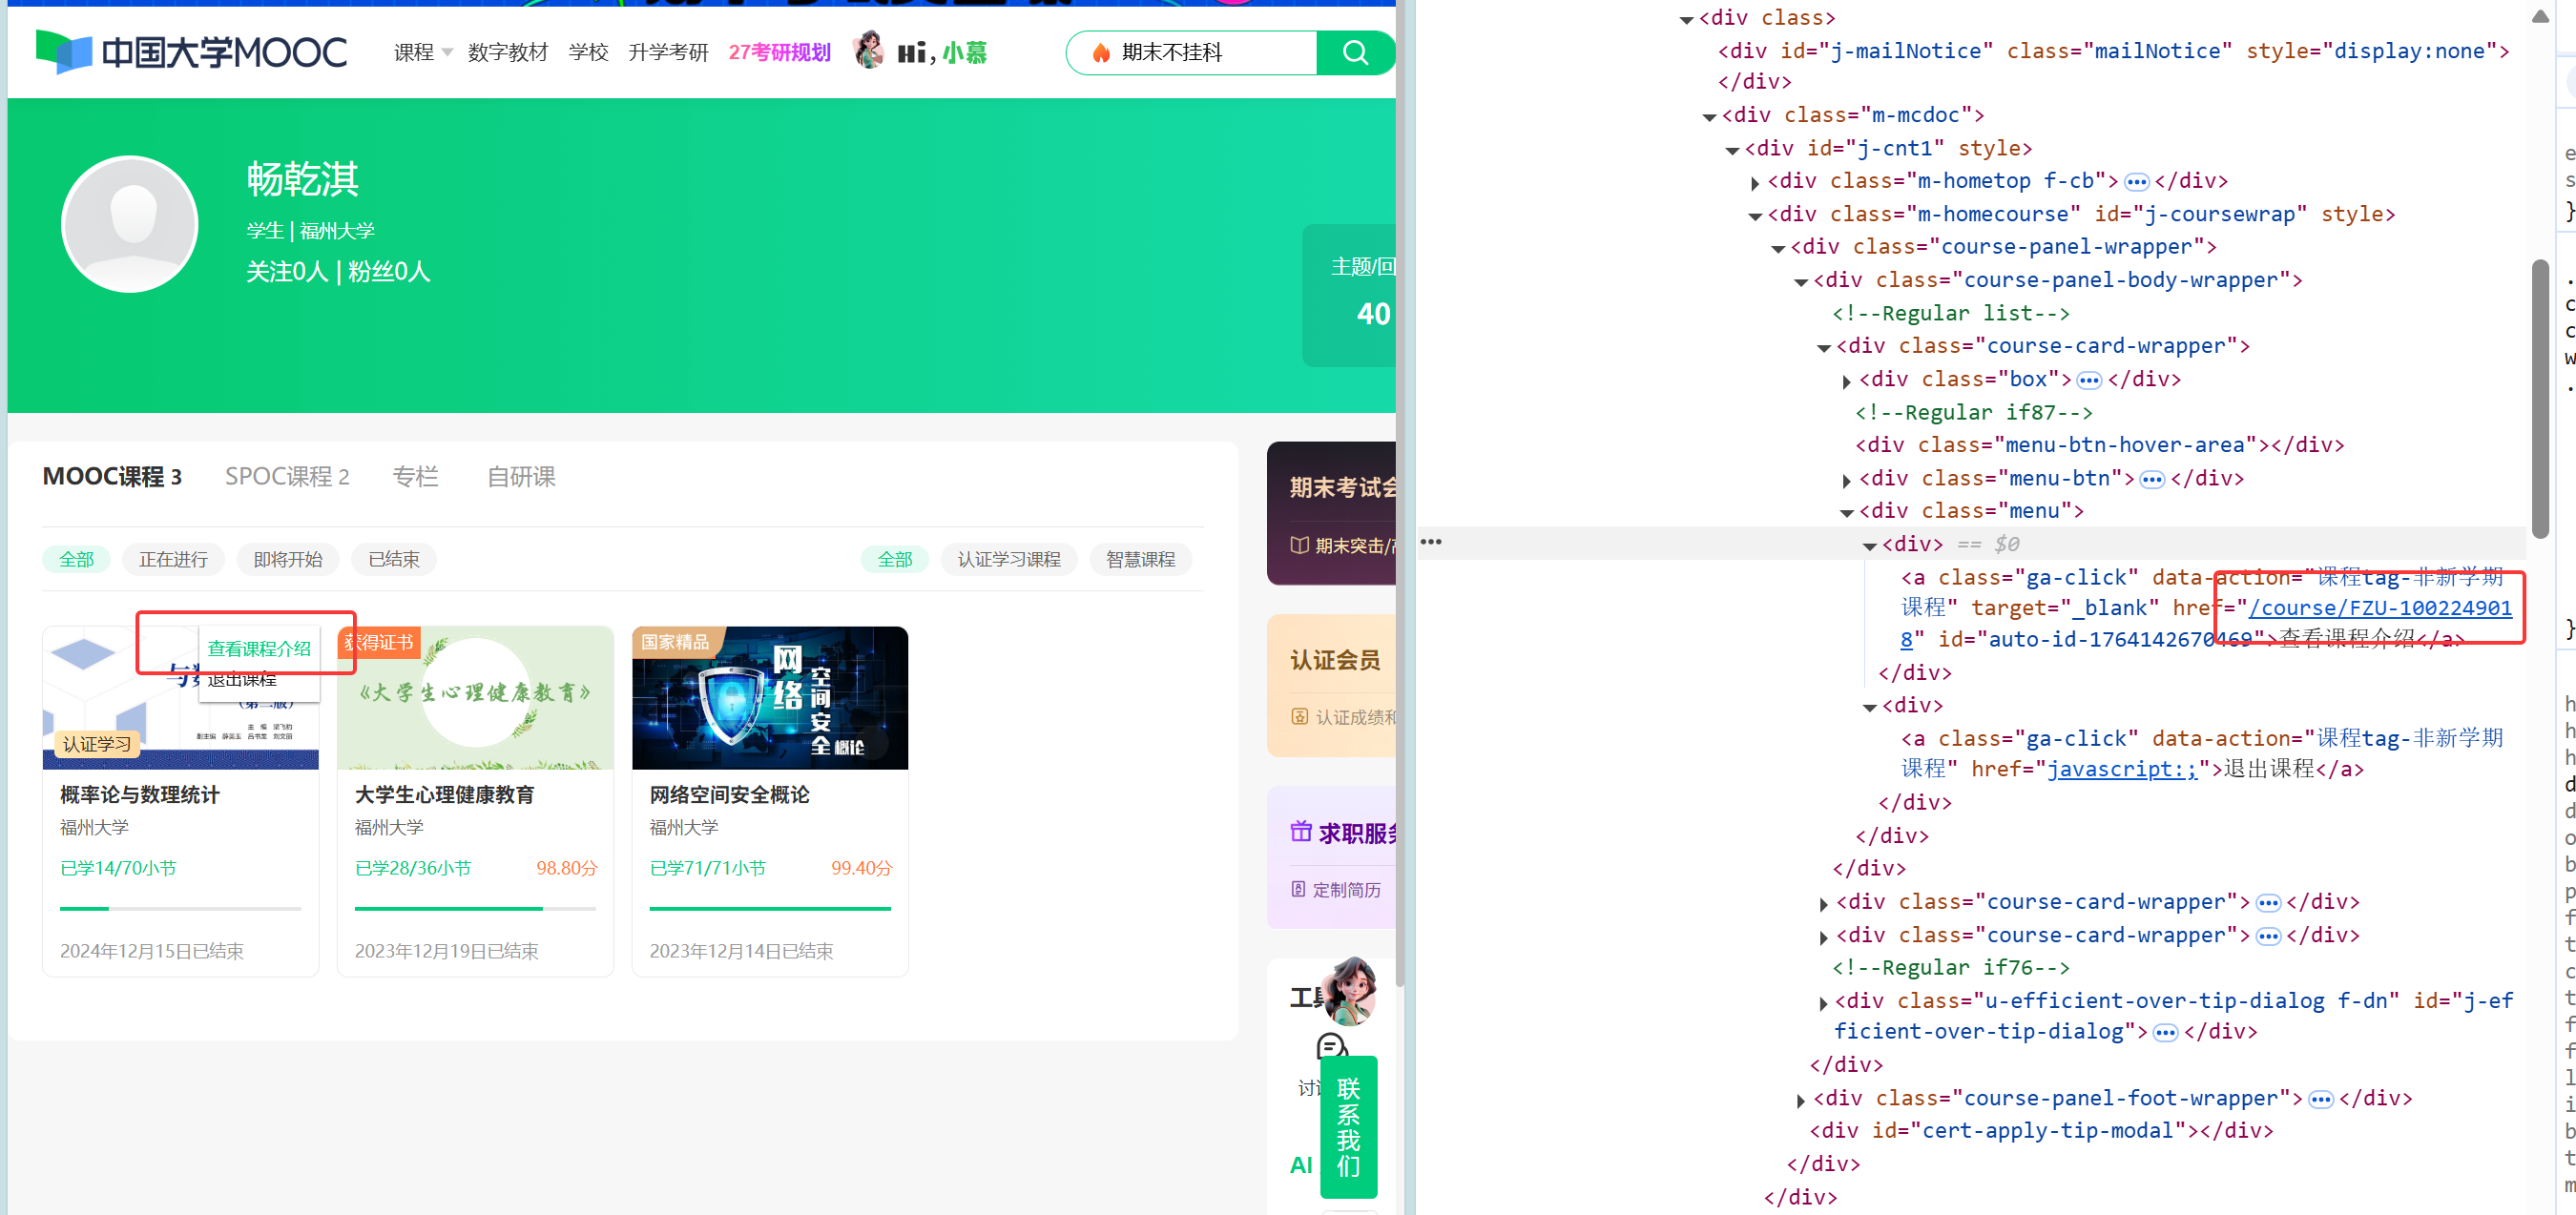This screenshot has height=1215, width=2576.
Task: Click the user avatar placeholder image
Action: tap(130, 224)
